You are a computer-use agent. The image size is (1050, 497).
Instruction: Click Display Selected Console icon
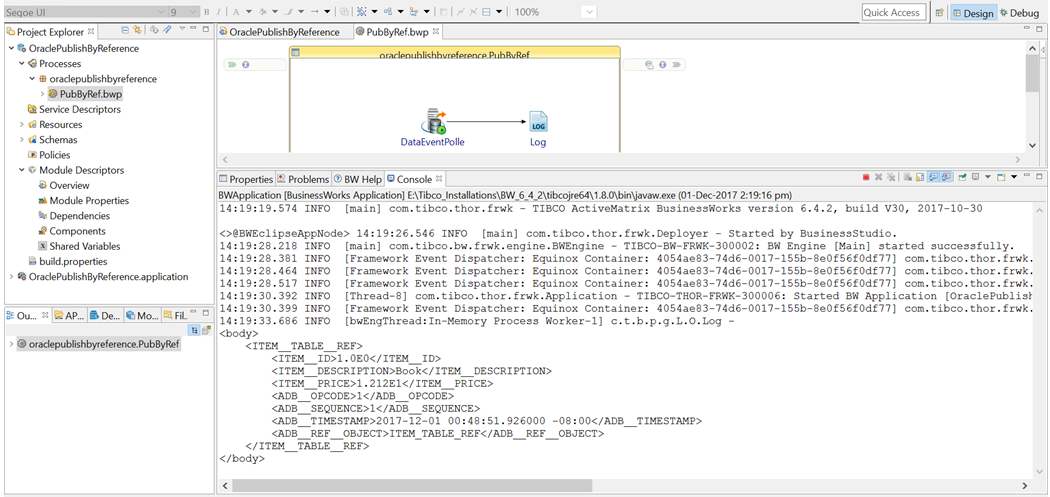pyautogui.click(x=975, y=177)
